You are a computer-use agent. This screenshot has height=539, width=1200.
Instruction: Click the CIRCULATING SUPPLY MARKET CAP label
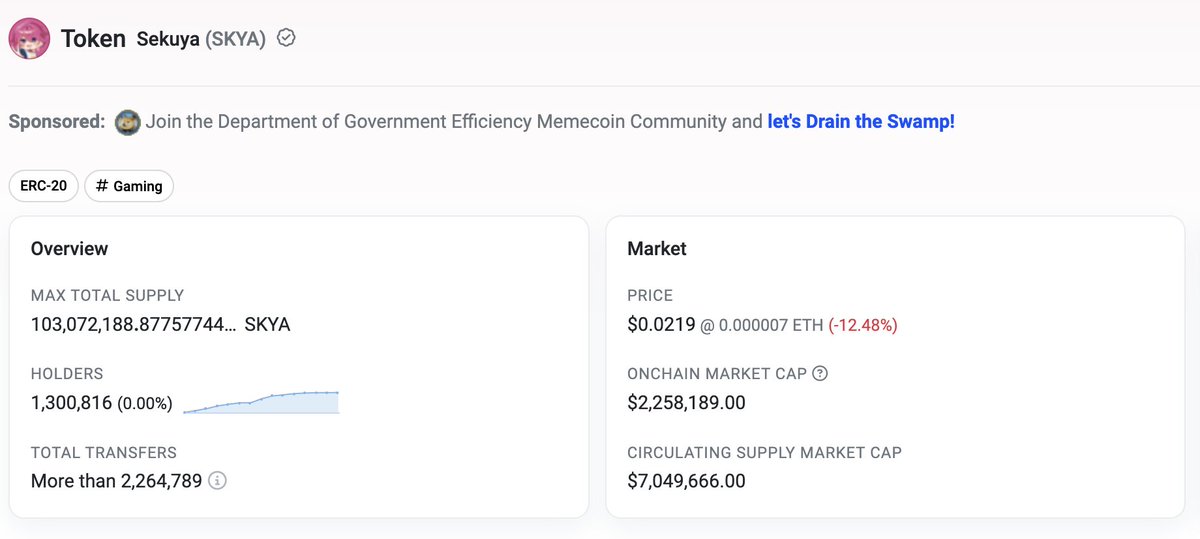tap(764, 452)
